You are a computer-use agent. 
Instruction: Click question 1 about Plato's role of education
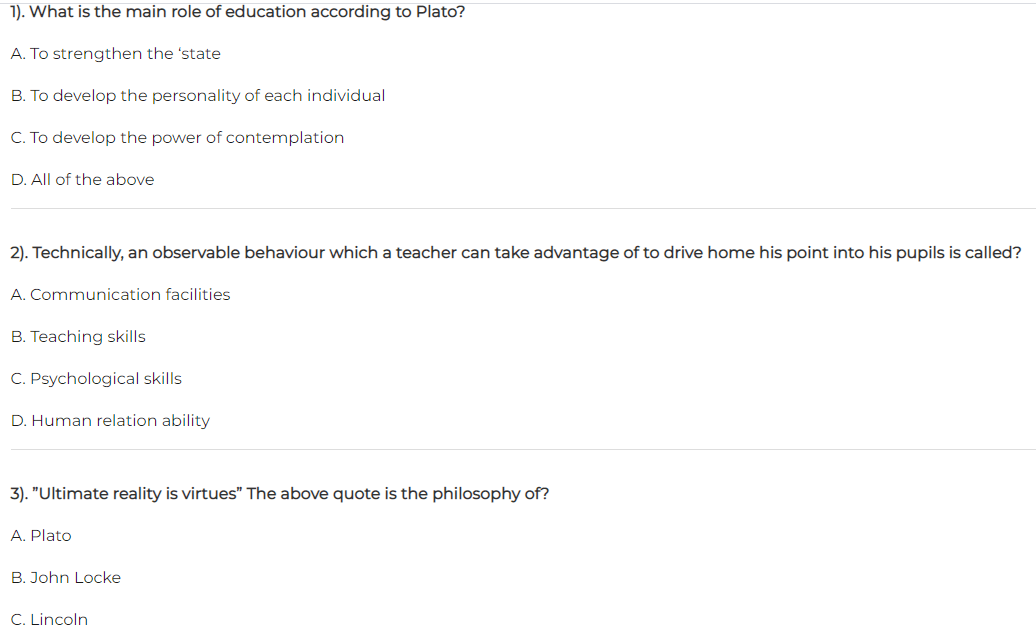coord(237,12)
